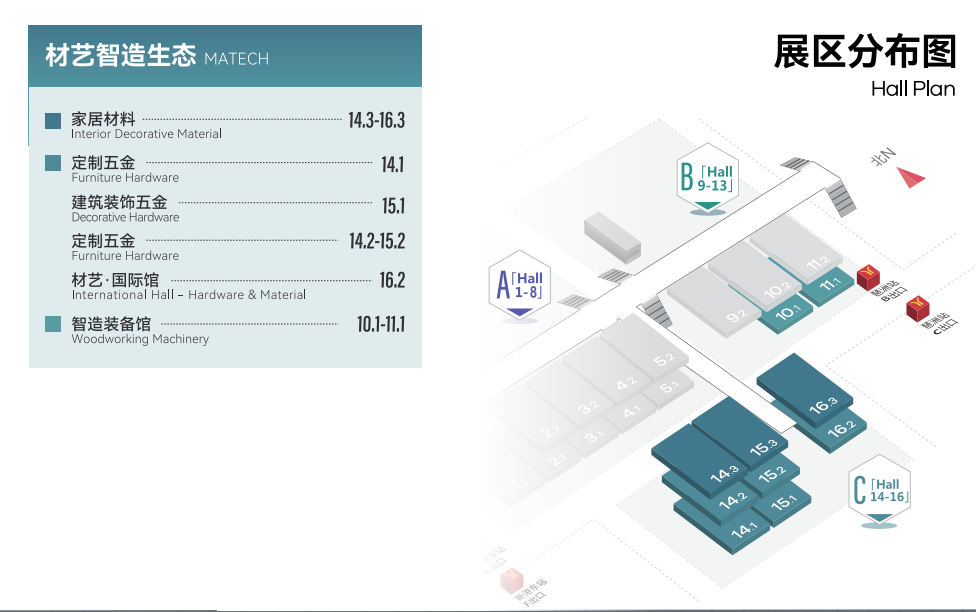This screenshot has height=612, width=976.
Task: Select hall block 14.1 on the map
Action: pos(743,530)
